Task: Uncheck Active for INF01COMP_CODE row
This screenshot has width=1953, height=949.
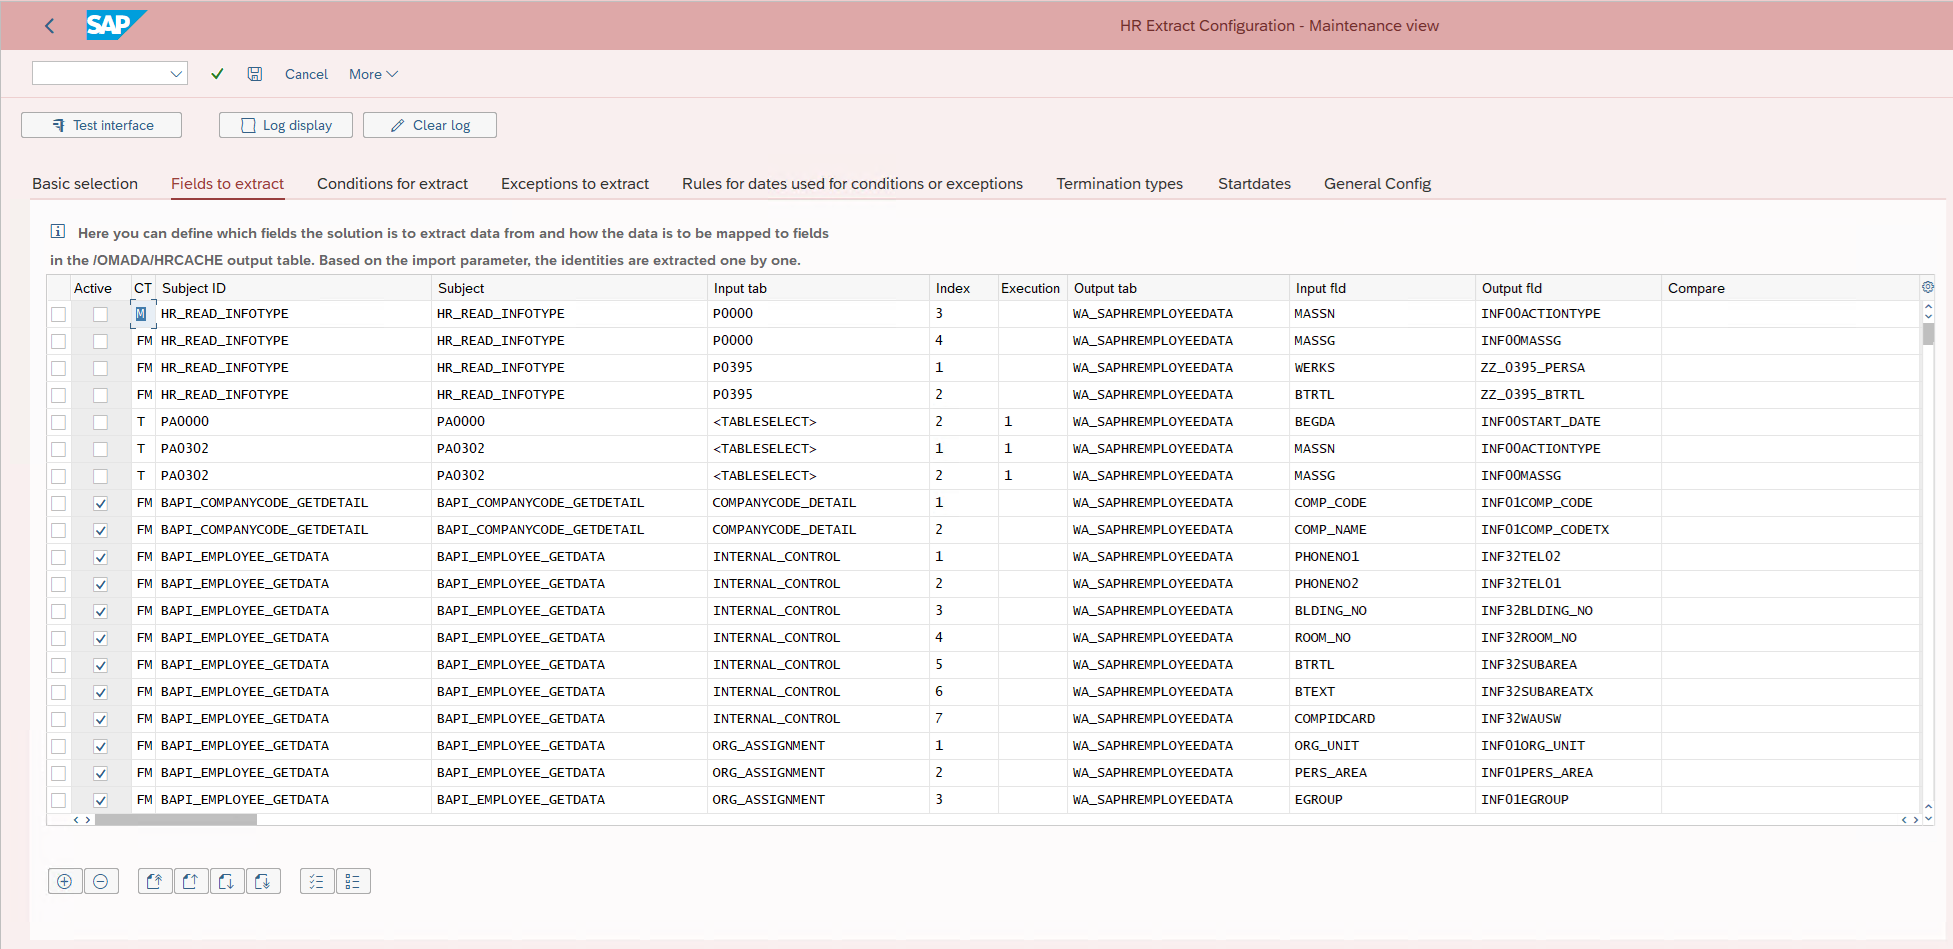Action: (x=100, y=503)
